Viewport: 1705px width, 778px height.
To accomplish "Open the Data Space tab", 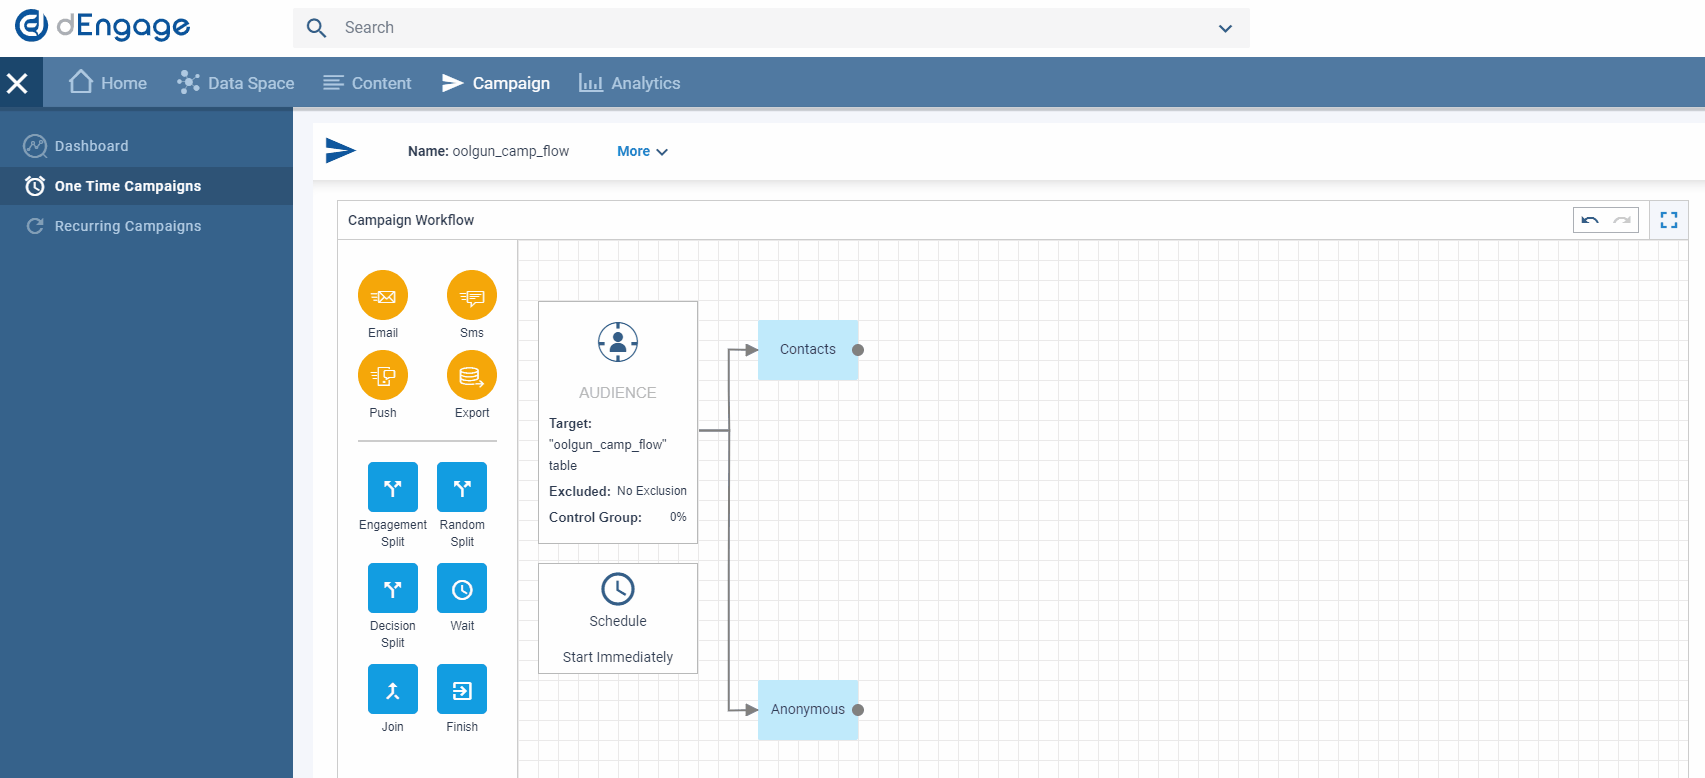I will (236, 83).
